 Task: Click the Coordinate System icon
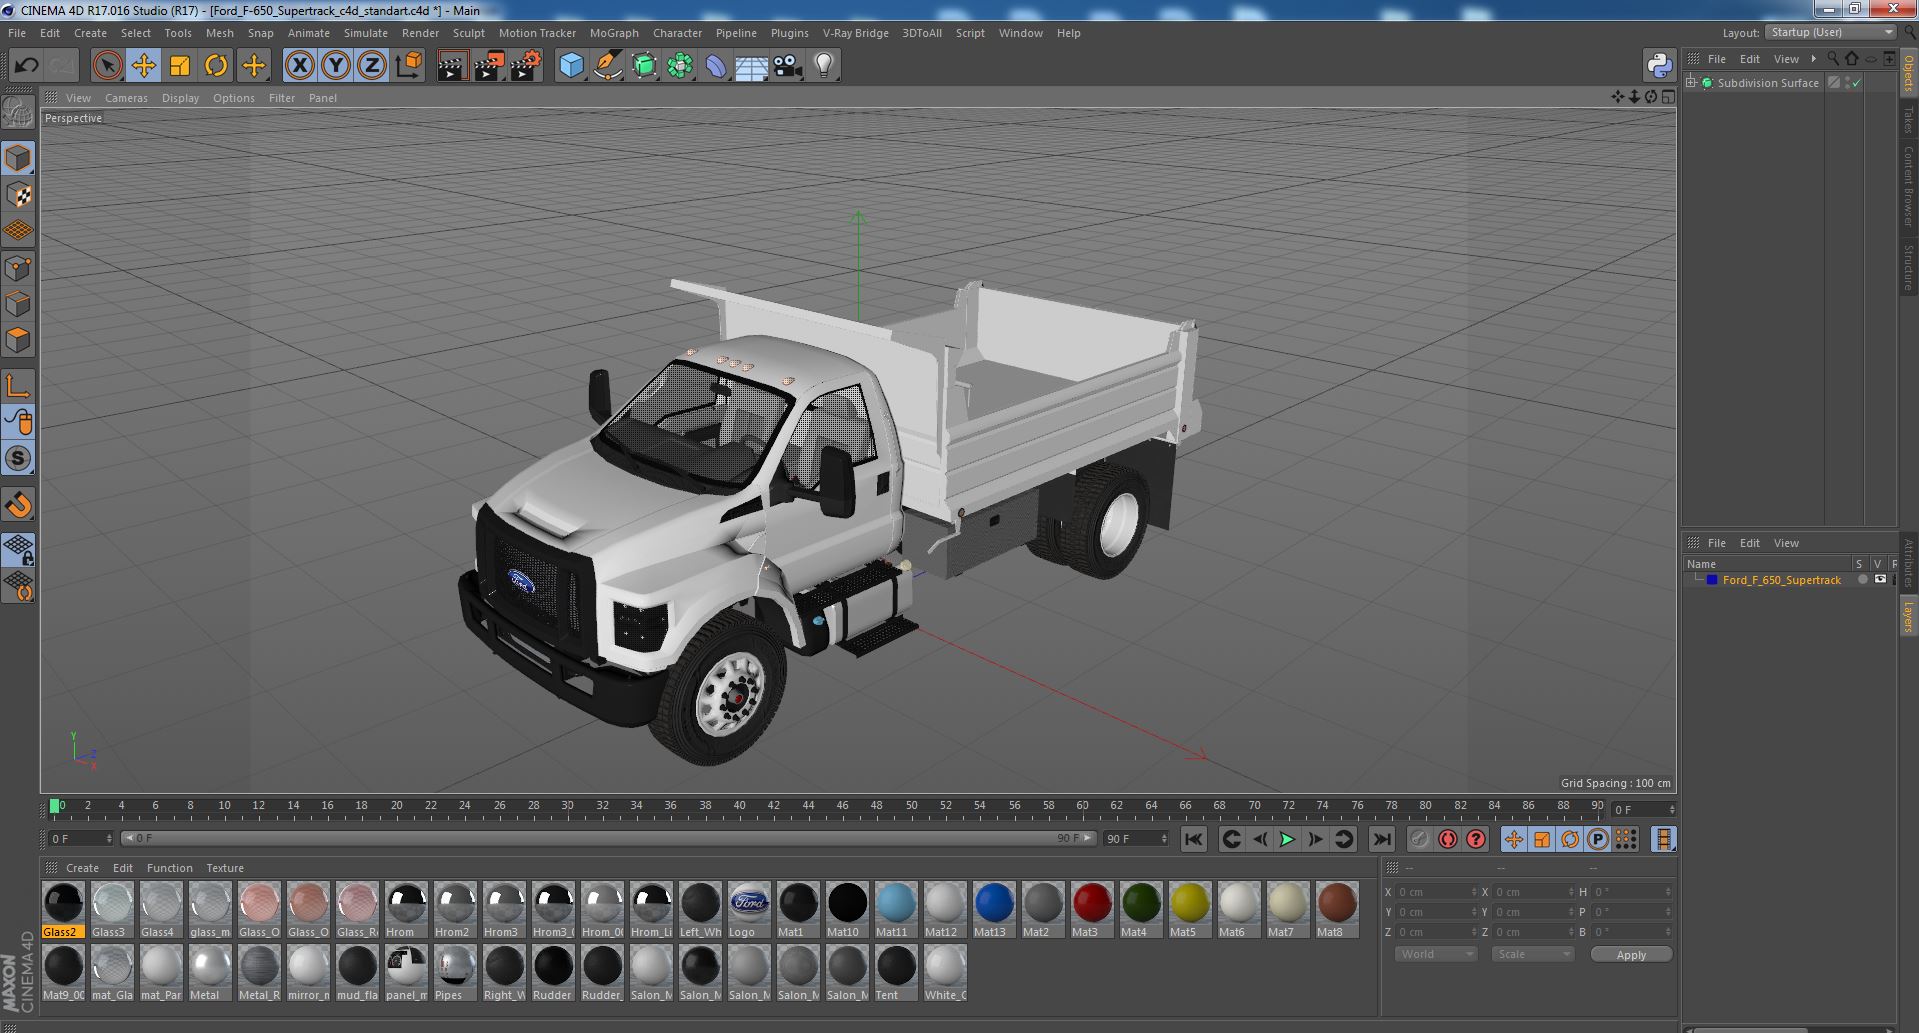pyautogui.click(x=409, y=66)
